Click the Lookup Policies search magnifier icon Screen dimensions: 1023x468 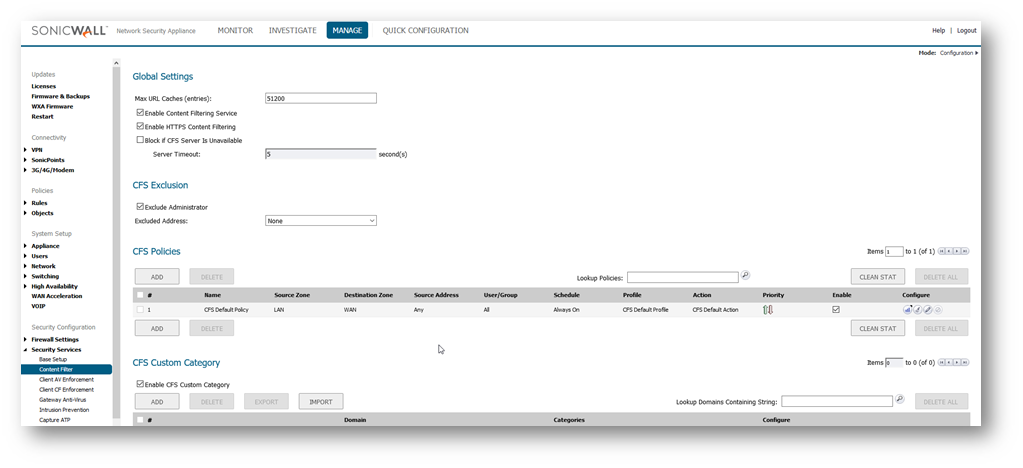point(745,276)
